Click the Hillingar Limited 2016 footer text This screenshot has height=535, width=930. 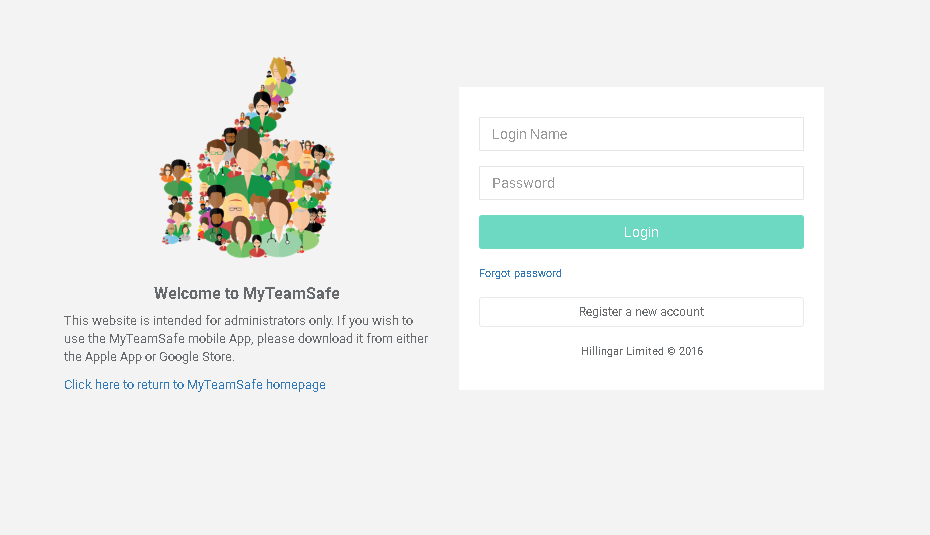pyautogui.click(x=642, y=351)
